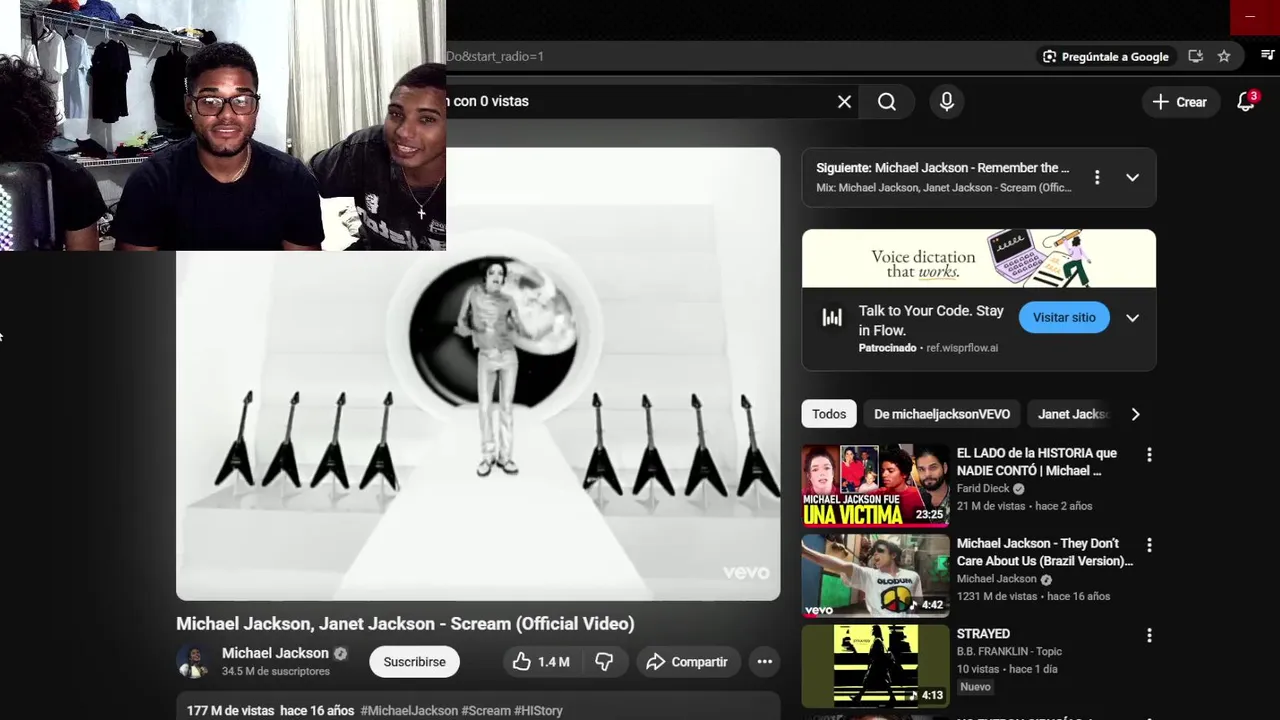Click the #HIStory hashtag
This screenshot has height=720, width=1280.
pyautogui.click(x=538, y=711)
